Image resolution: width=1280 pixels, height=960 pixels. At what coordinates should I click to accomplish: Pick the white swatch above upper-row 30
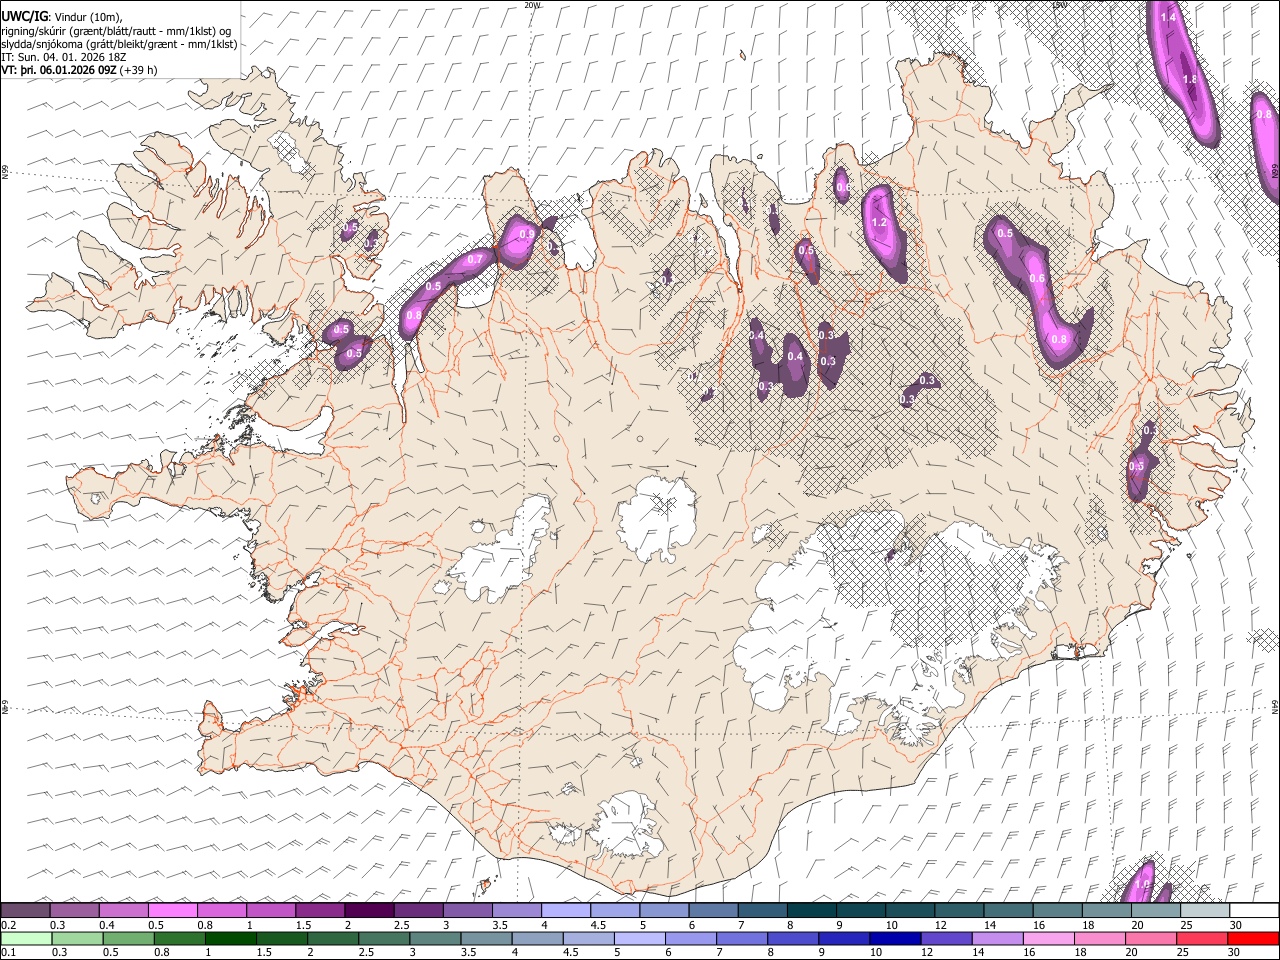point(1254,911)
